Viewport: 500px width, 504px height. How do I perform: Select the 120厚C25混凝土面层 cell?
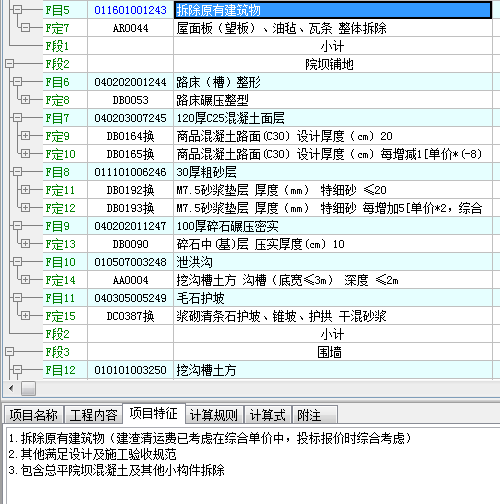[x=333, y=118]
